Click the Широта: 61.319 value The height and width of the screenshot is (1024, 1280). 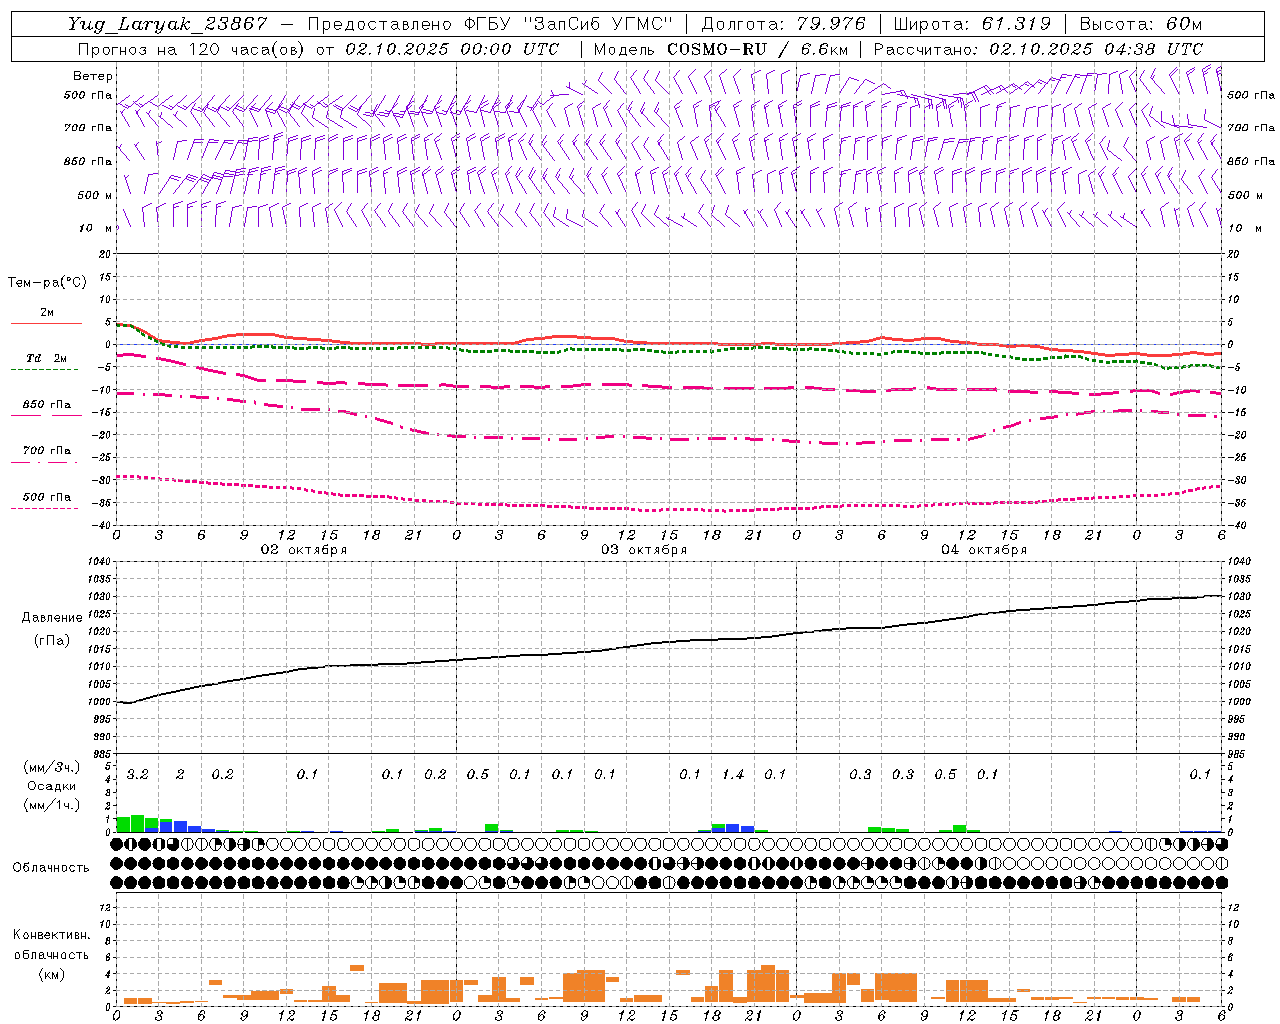pyautogui.click(x=972, y=24)
